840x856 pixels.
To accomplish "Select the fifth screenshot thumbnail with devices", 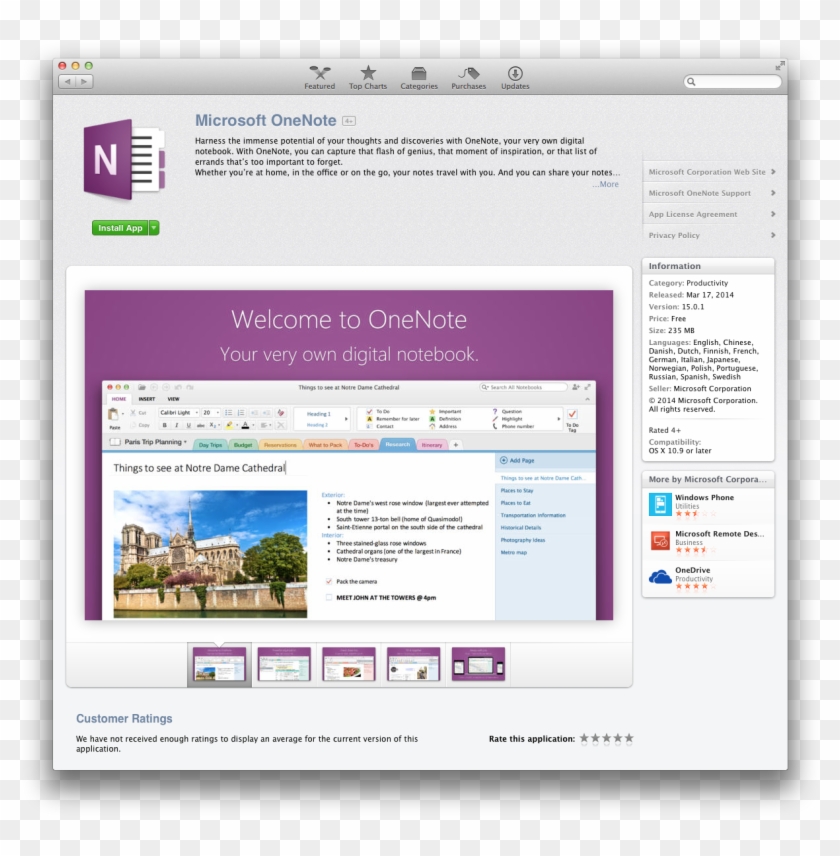I will click(x=478, y=664).
